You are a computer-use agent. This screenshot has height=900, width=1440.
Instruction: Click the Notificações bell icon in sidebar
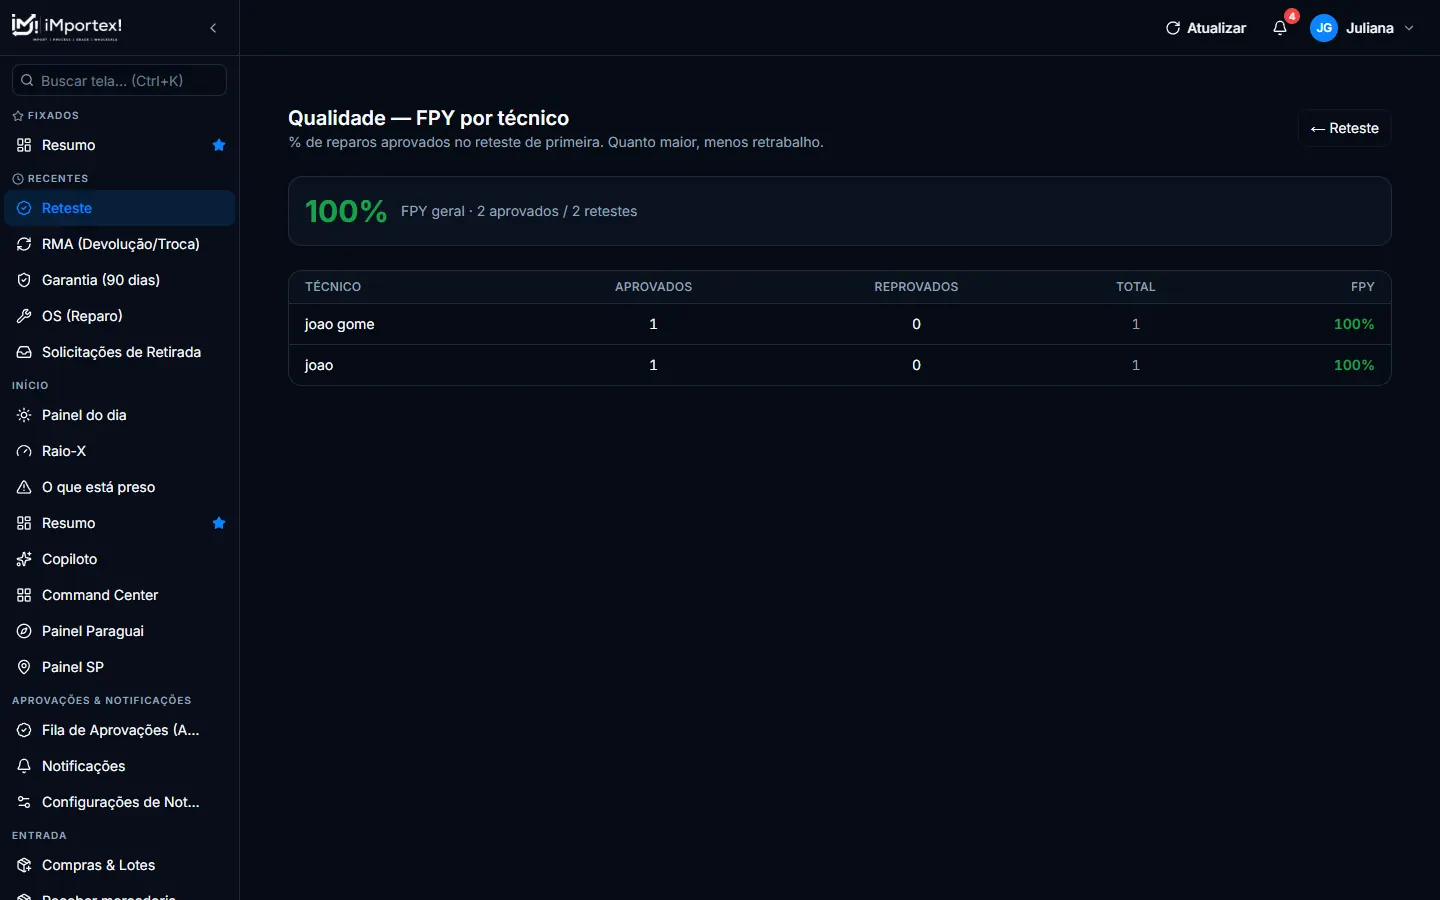click(24, 766)
